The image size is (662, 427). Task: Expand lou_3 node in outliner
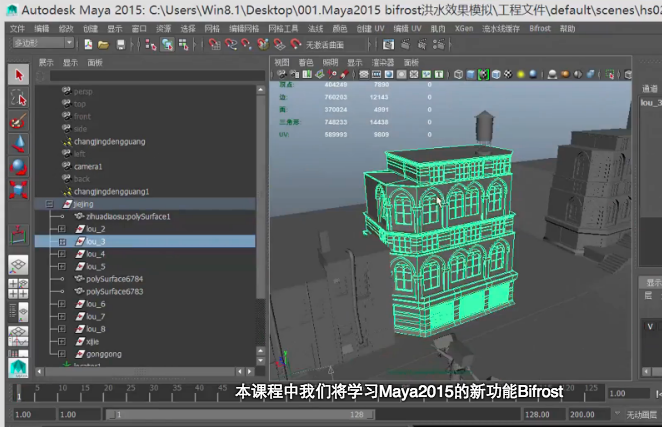[x=62, y=242]
